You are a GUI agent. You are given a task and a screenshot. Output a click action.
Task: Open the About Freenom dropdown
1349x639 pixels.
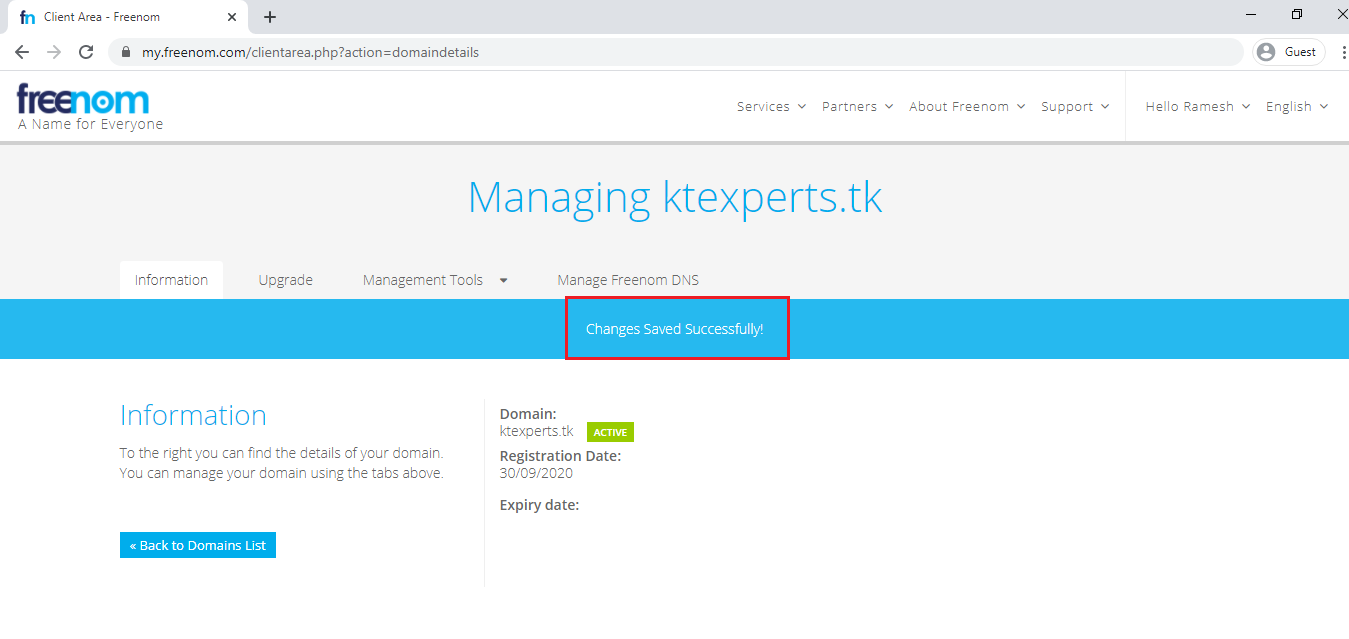[x=967, y=106]
